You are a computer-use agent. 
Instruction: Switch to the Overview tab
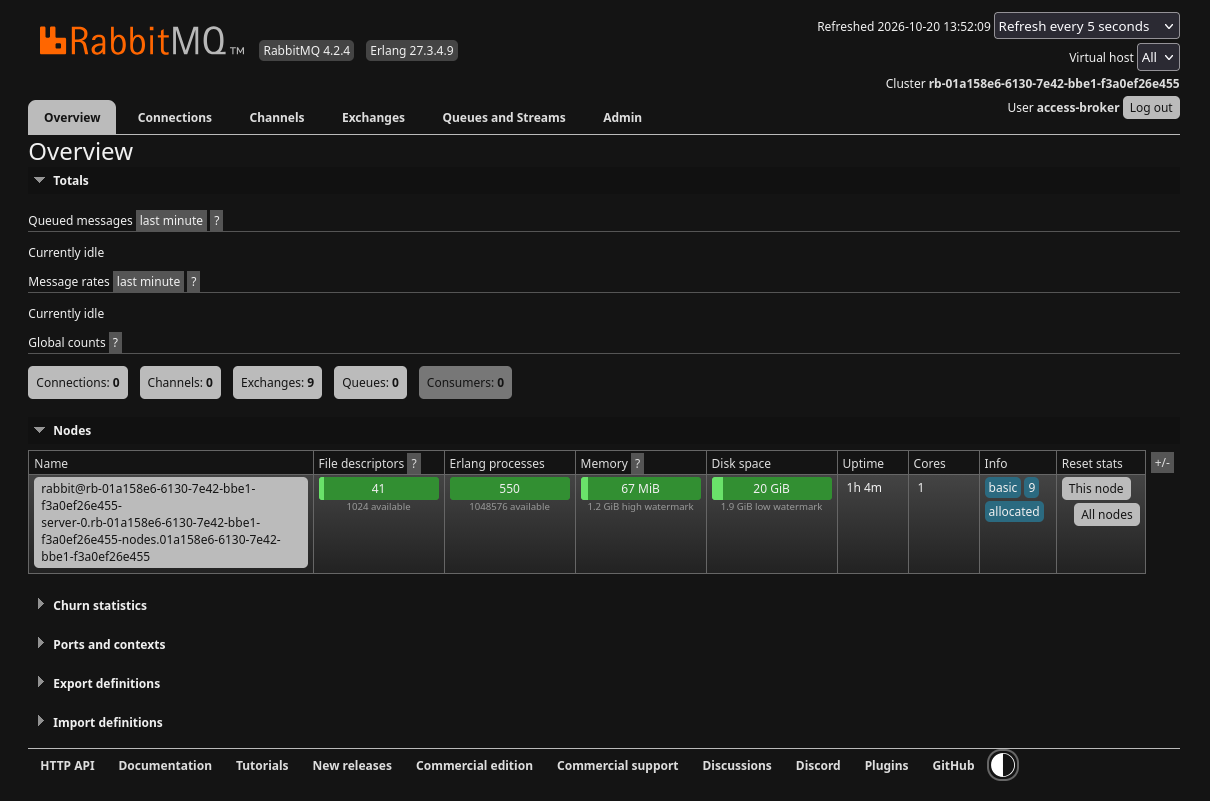(x=72, y=117)
